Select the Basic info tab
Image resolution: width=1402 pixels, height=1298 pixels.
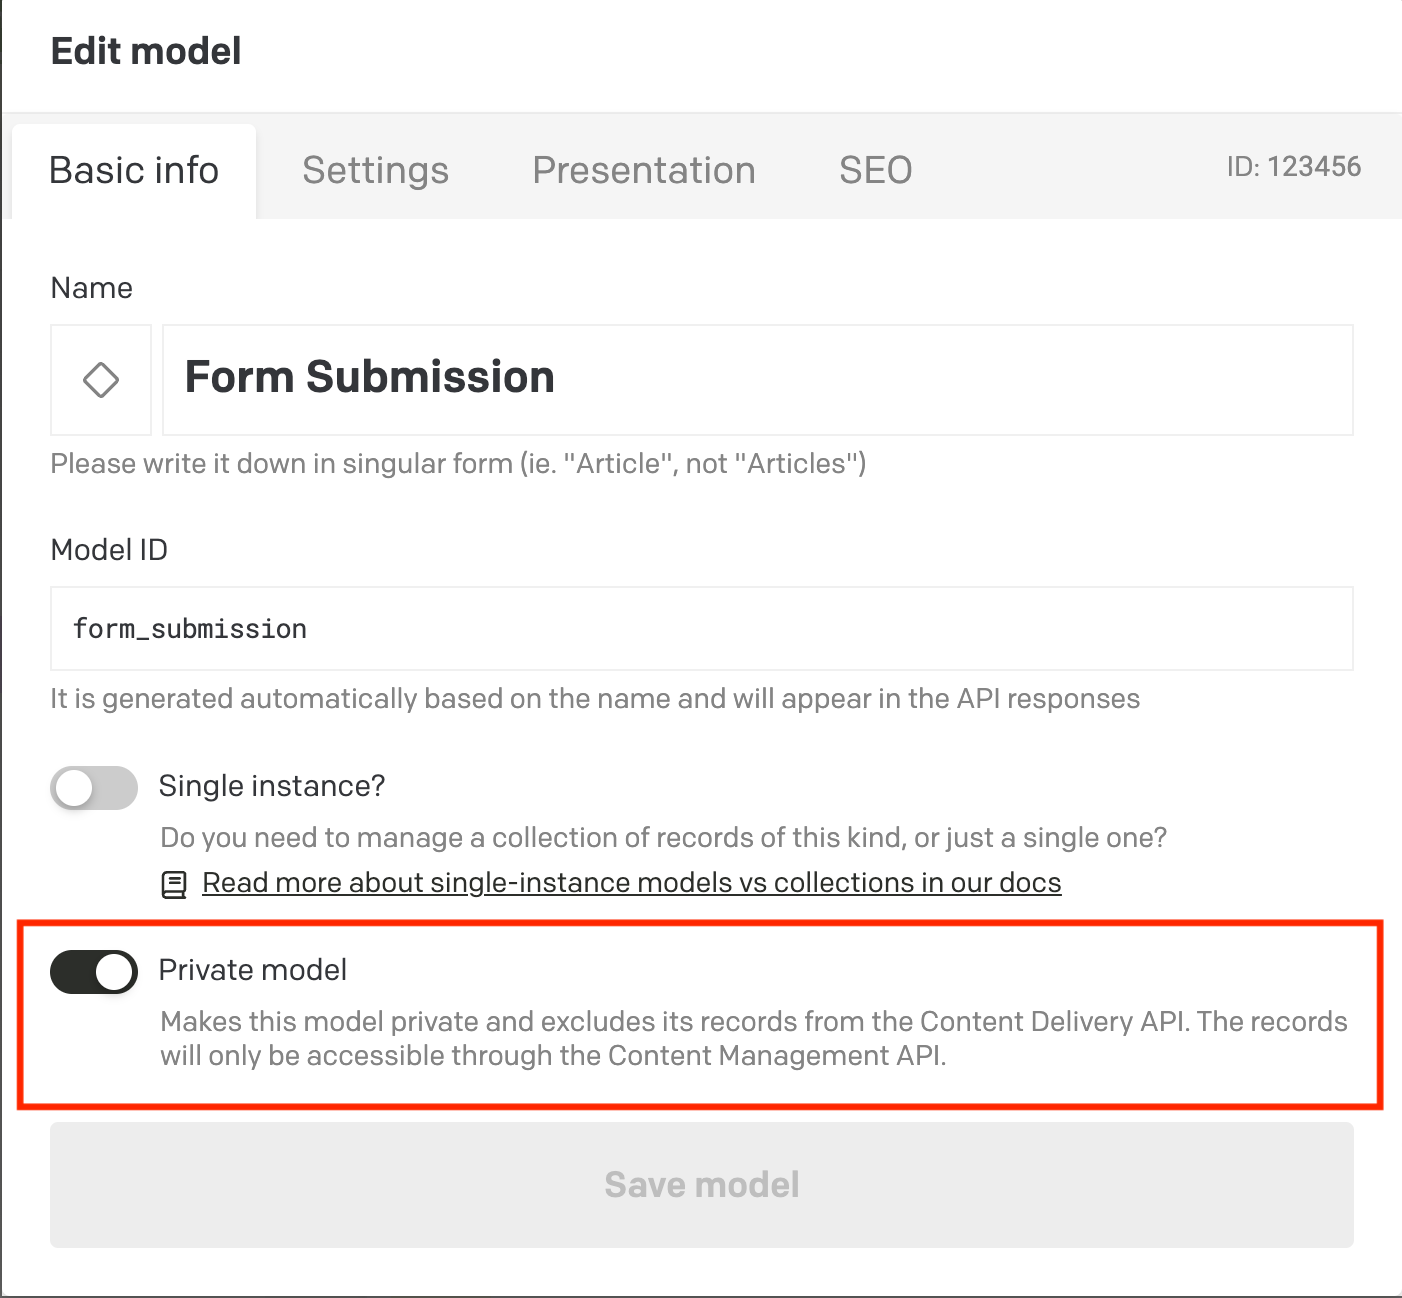[x=134, y=171]
